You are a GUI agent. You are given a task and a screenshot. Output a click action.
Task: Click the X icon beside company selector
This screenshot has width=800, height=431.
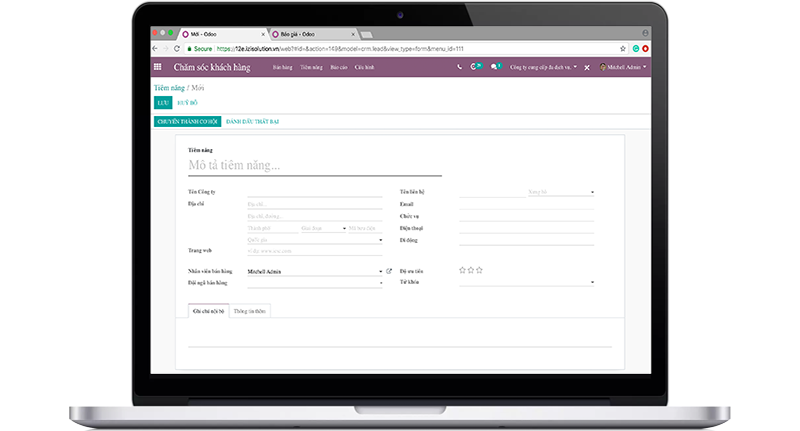pyautogui.click(x=587, y=67)
